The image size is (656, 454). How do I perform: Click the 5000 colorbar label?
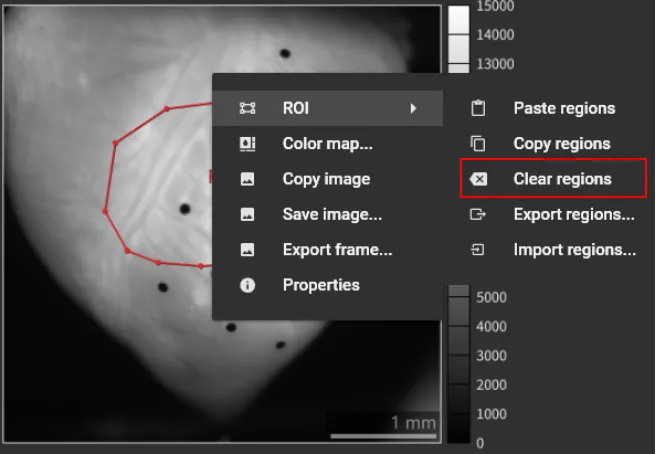(x=491, y=298)
